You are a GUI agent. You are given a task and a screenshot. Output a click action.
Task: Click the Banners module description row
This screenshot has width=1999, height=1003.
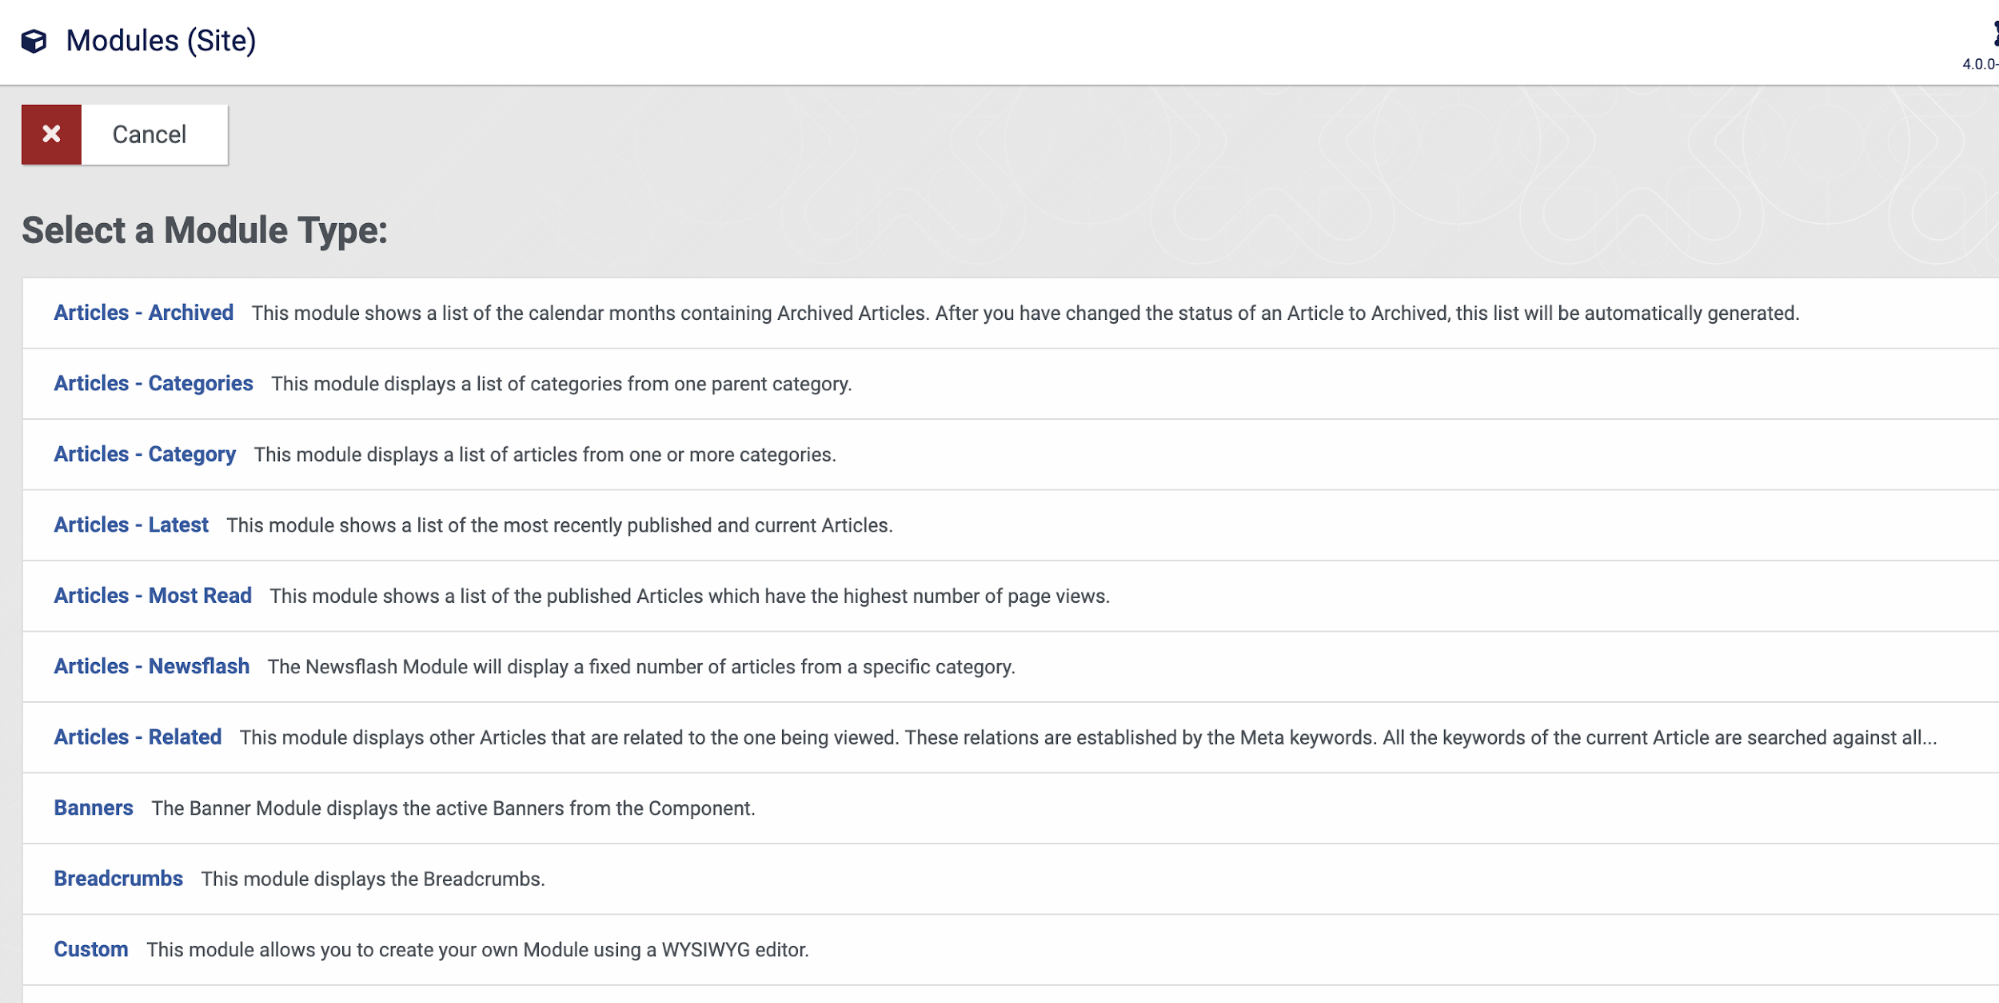tap(1010, 808)
